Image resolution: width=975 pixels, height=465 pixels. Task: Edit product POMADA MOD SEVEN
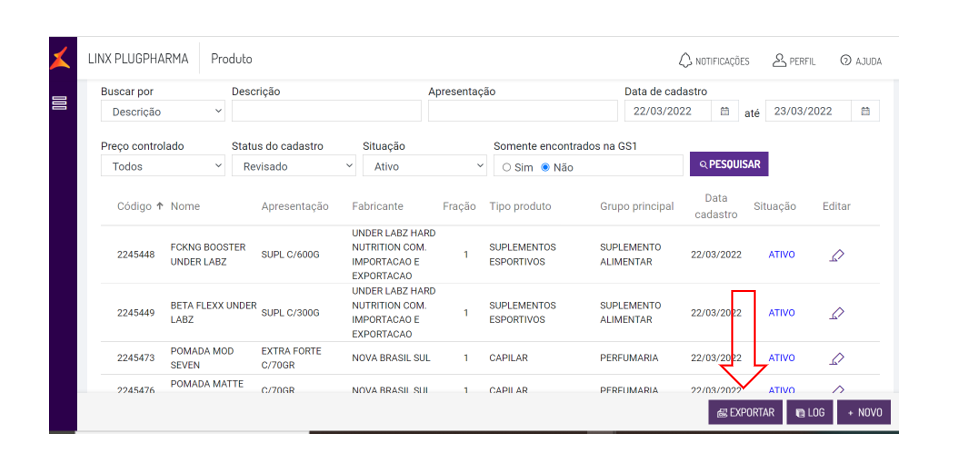[x=837, y=358]
